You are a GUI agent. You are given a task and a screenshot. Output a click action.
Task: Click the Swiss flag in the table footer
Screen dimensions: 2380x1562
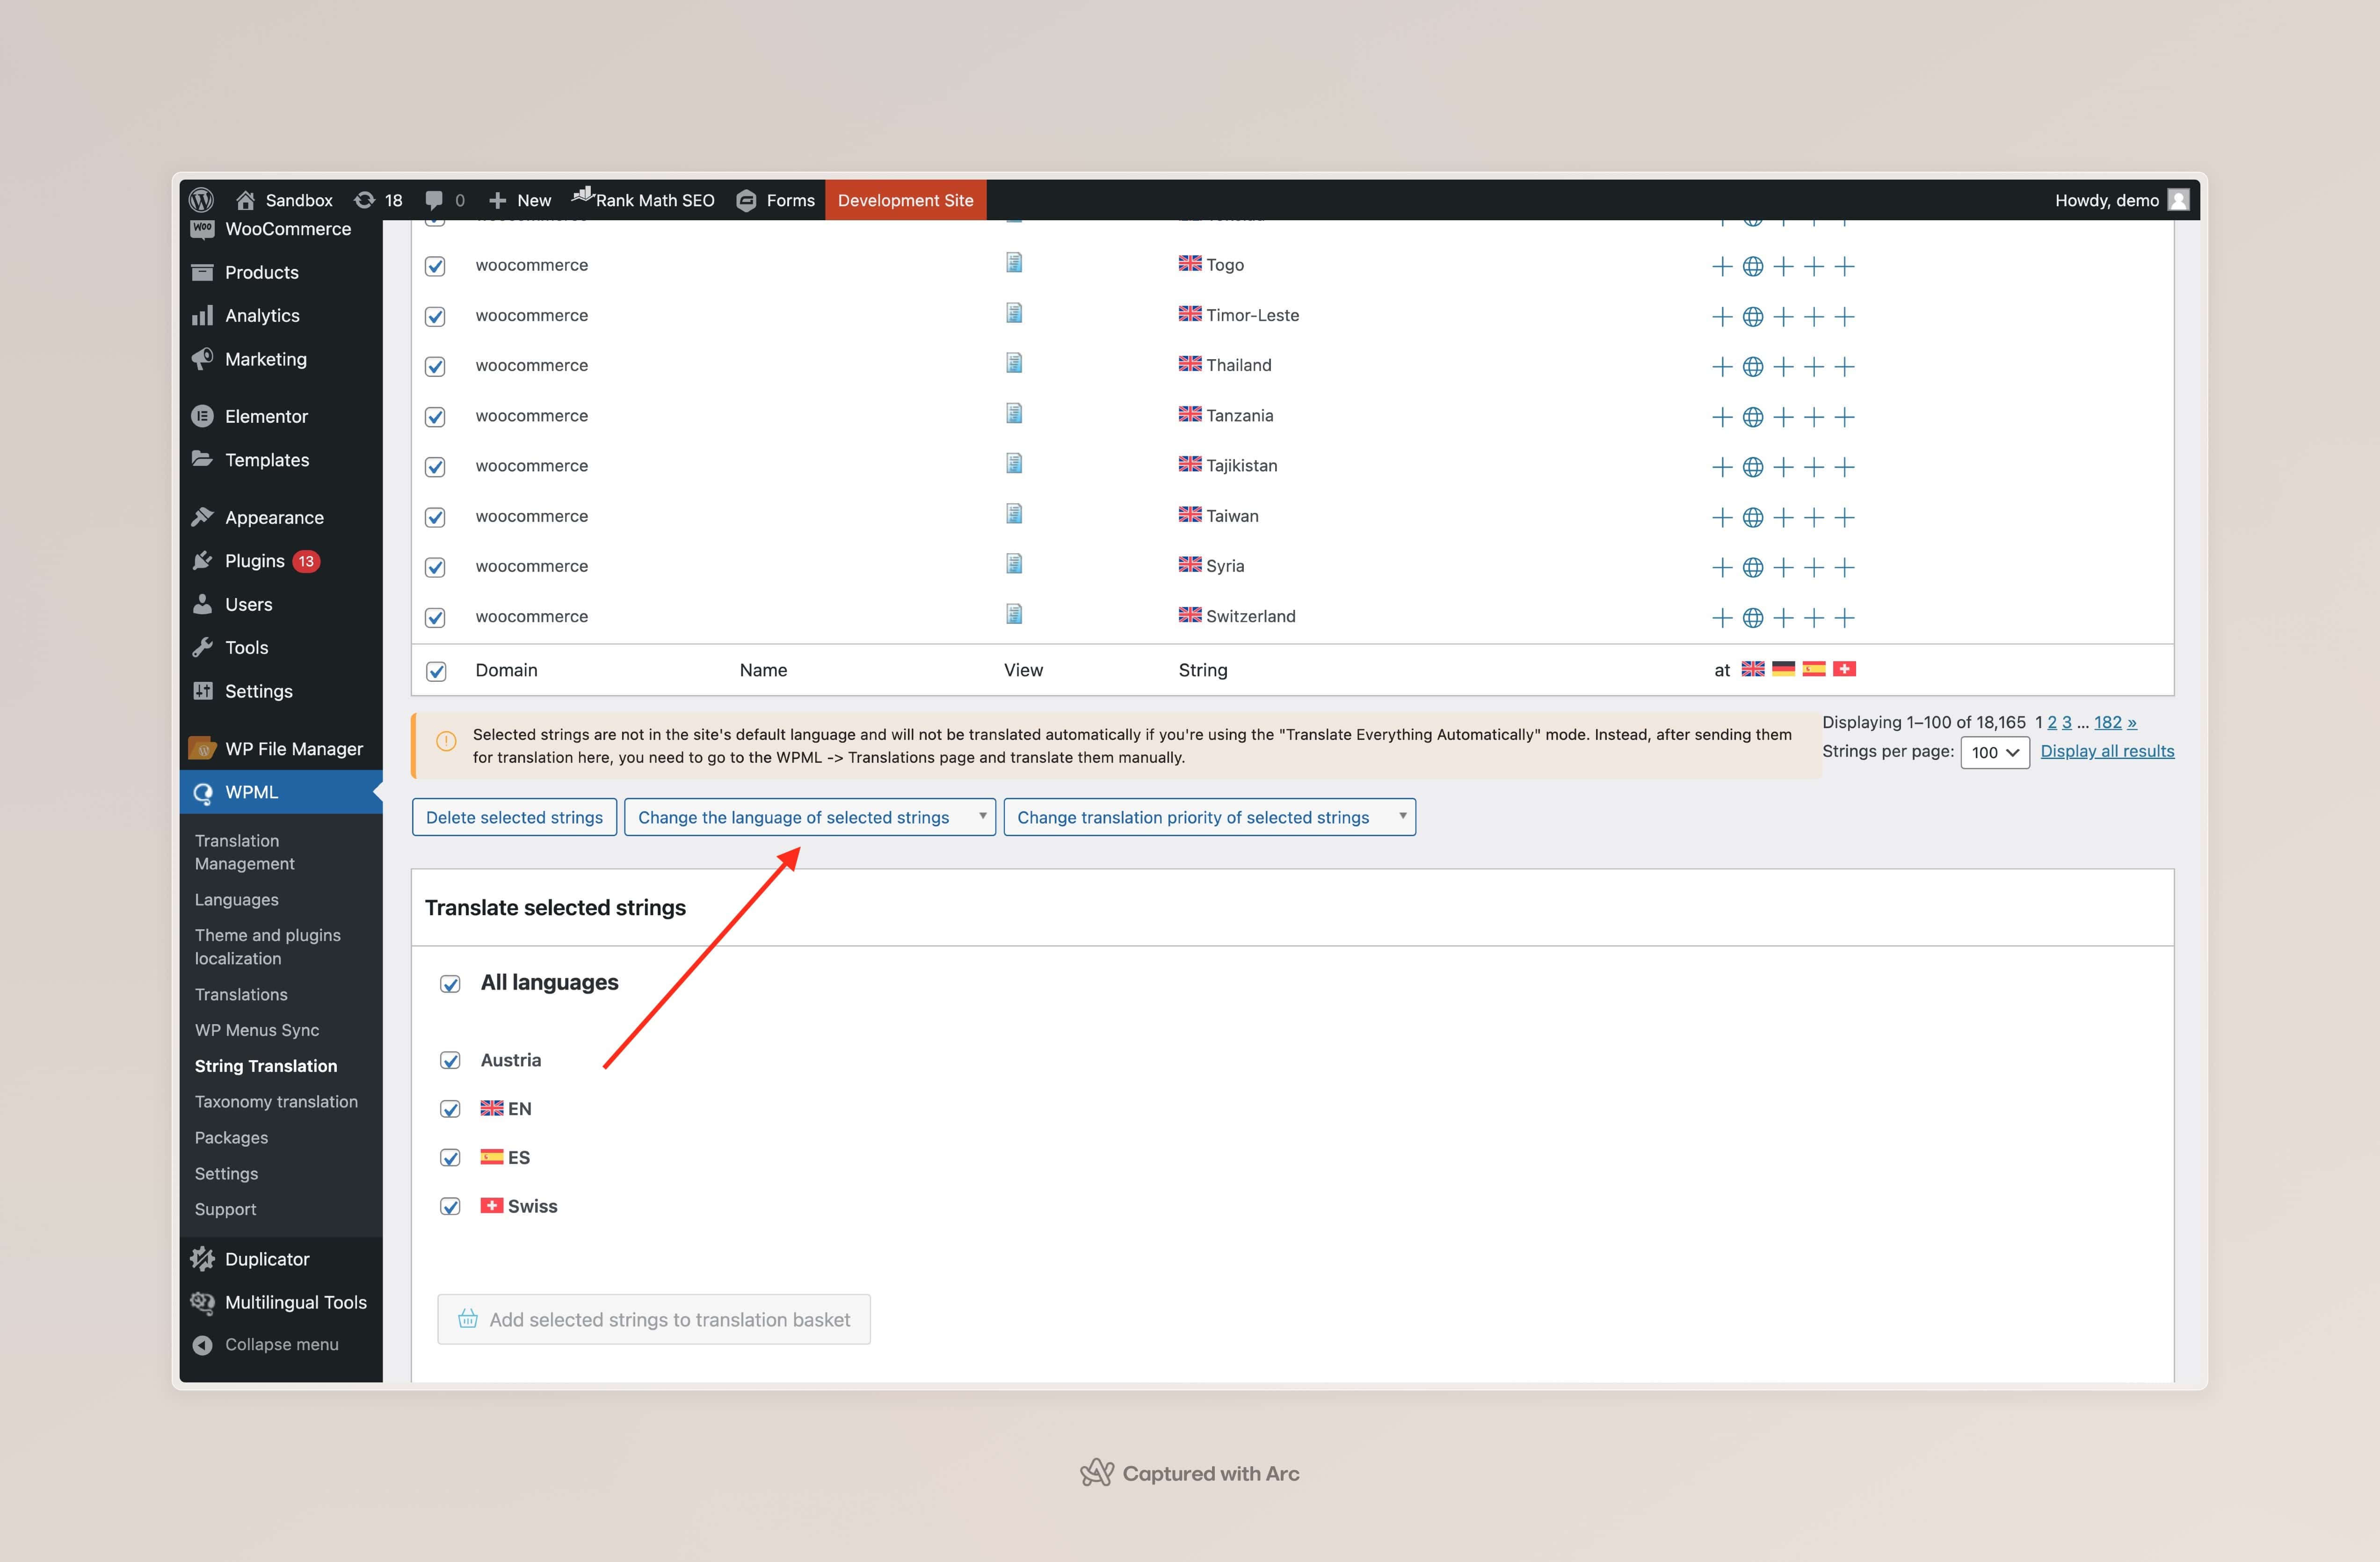click(x=1844, y=669)
